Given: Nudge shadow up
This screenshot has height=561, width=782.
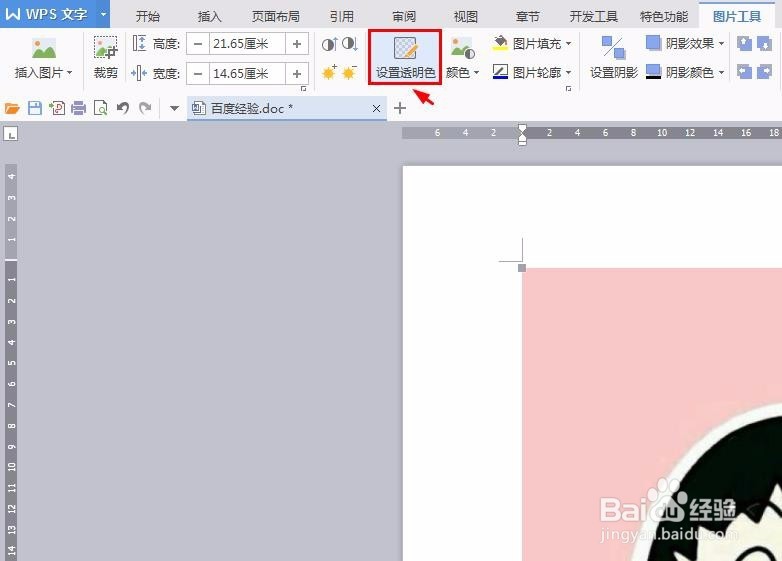Looking at the screenshot, I should click(745, 44).
